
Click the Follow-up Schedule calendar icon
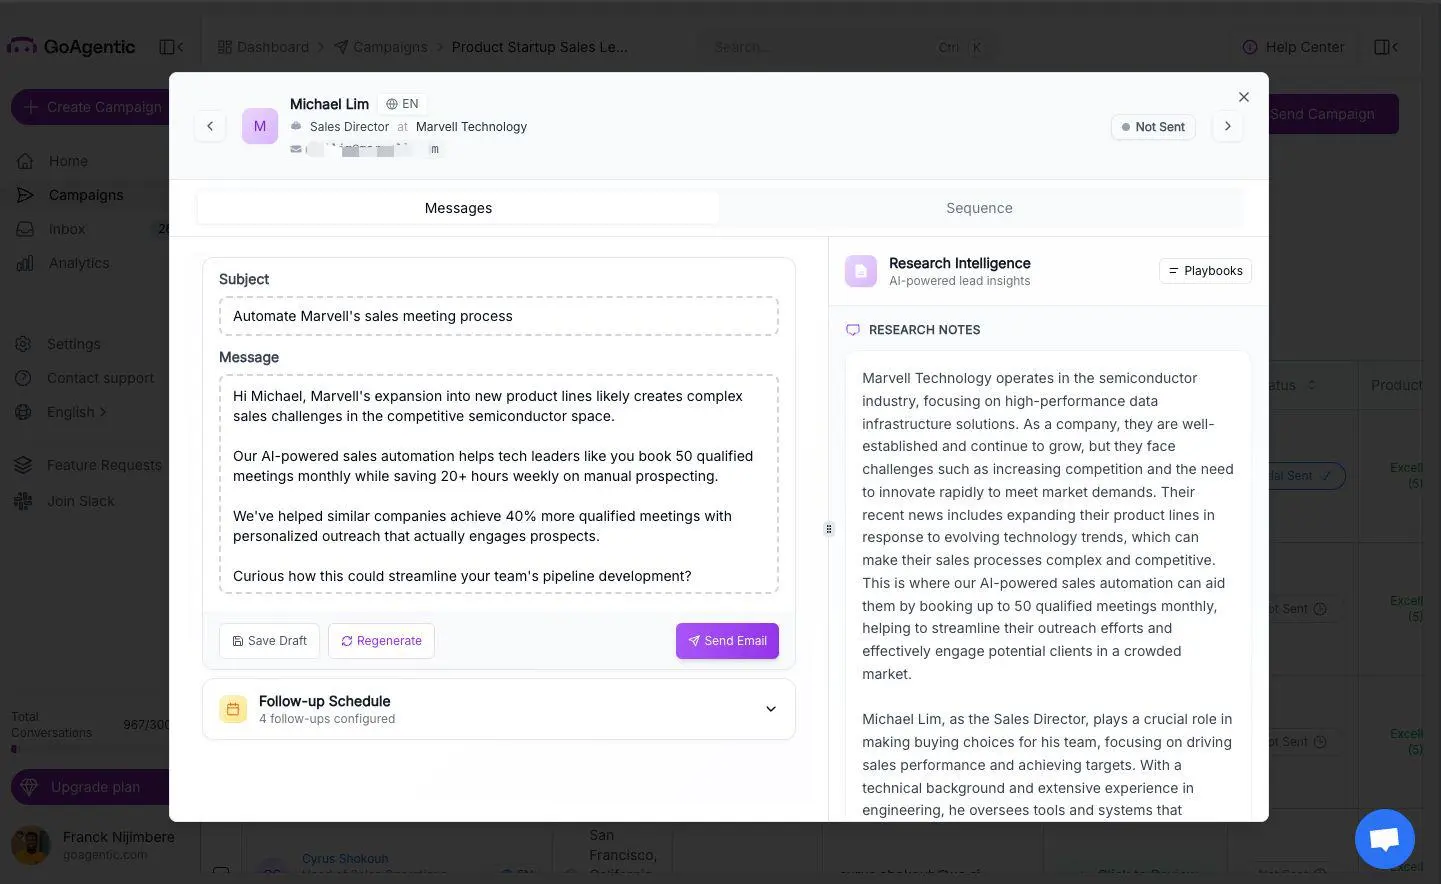233,709
